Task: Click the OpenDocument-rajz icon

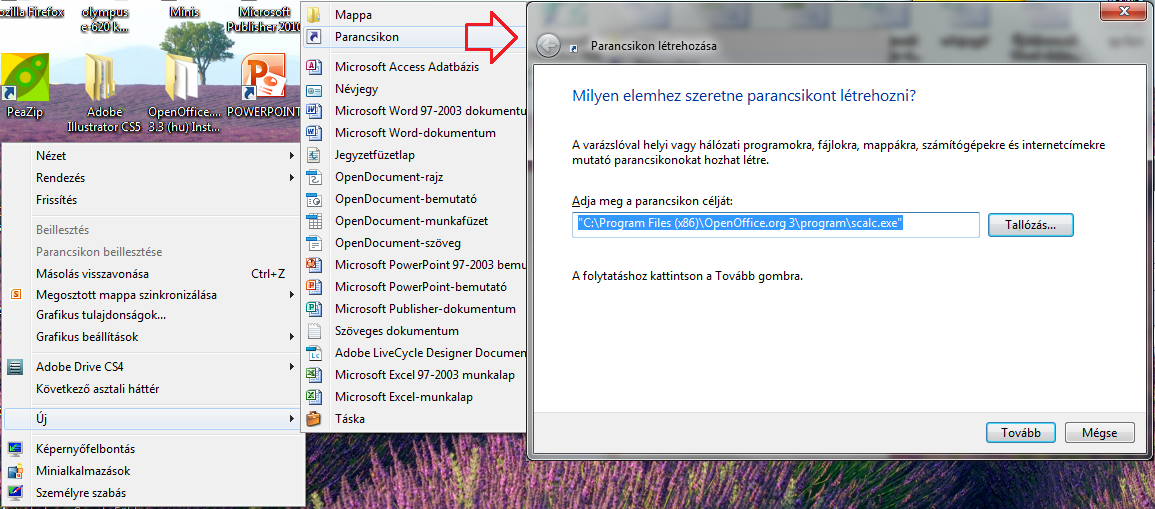Action: 315,177
